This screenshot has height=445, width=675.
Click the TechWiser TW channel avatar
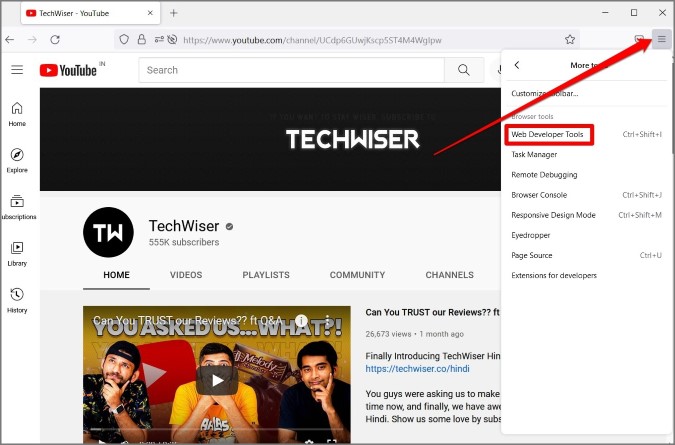tap(108, 232)
